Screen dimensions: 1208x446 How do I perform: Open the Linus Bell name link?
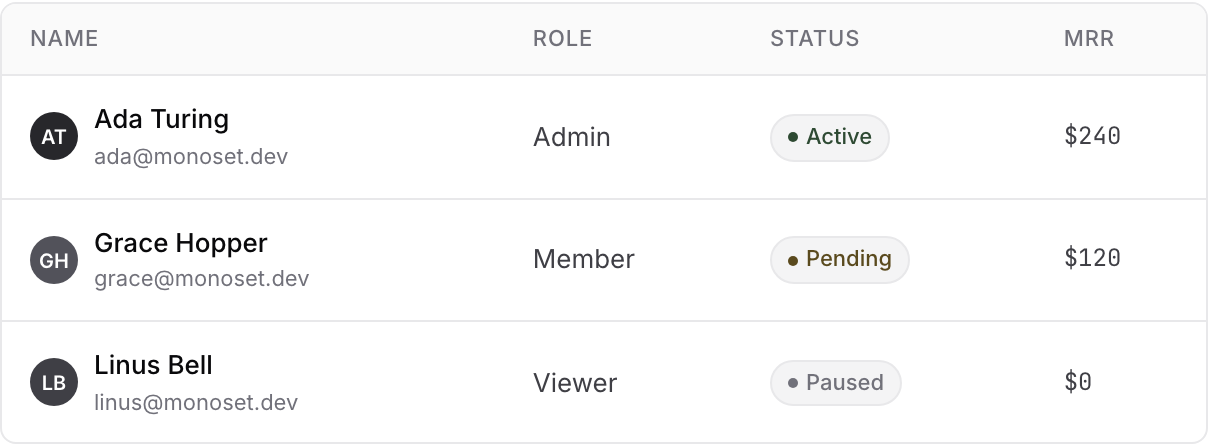click(153, 365)
